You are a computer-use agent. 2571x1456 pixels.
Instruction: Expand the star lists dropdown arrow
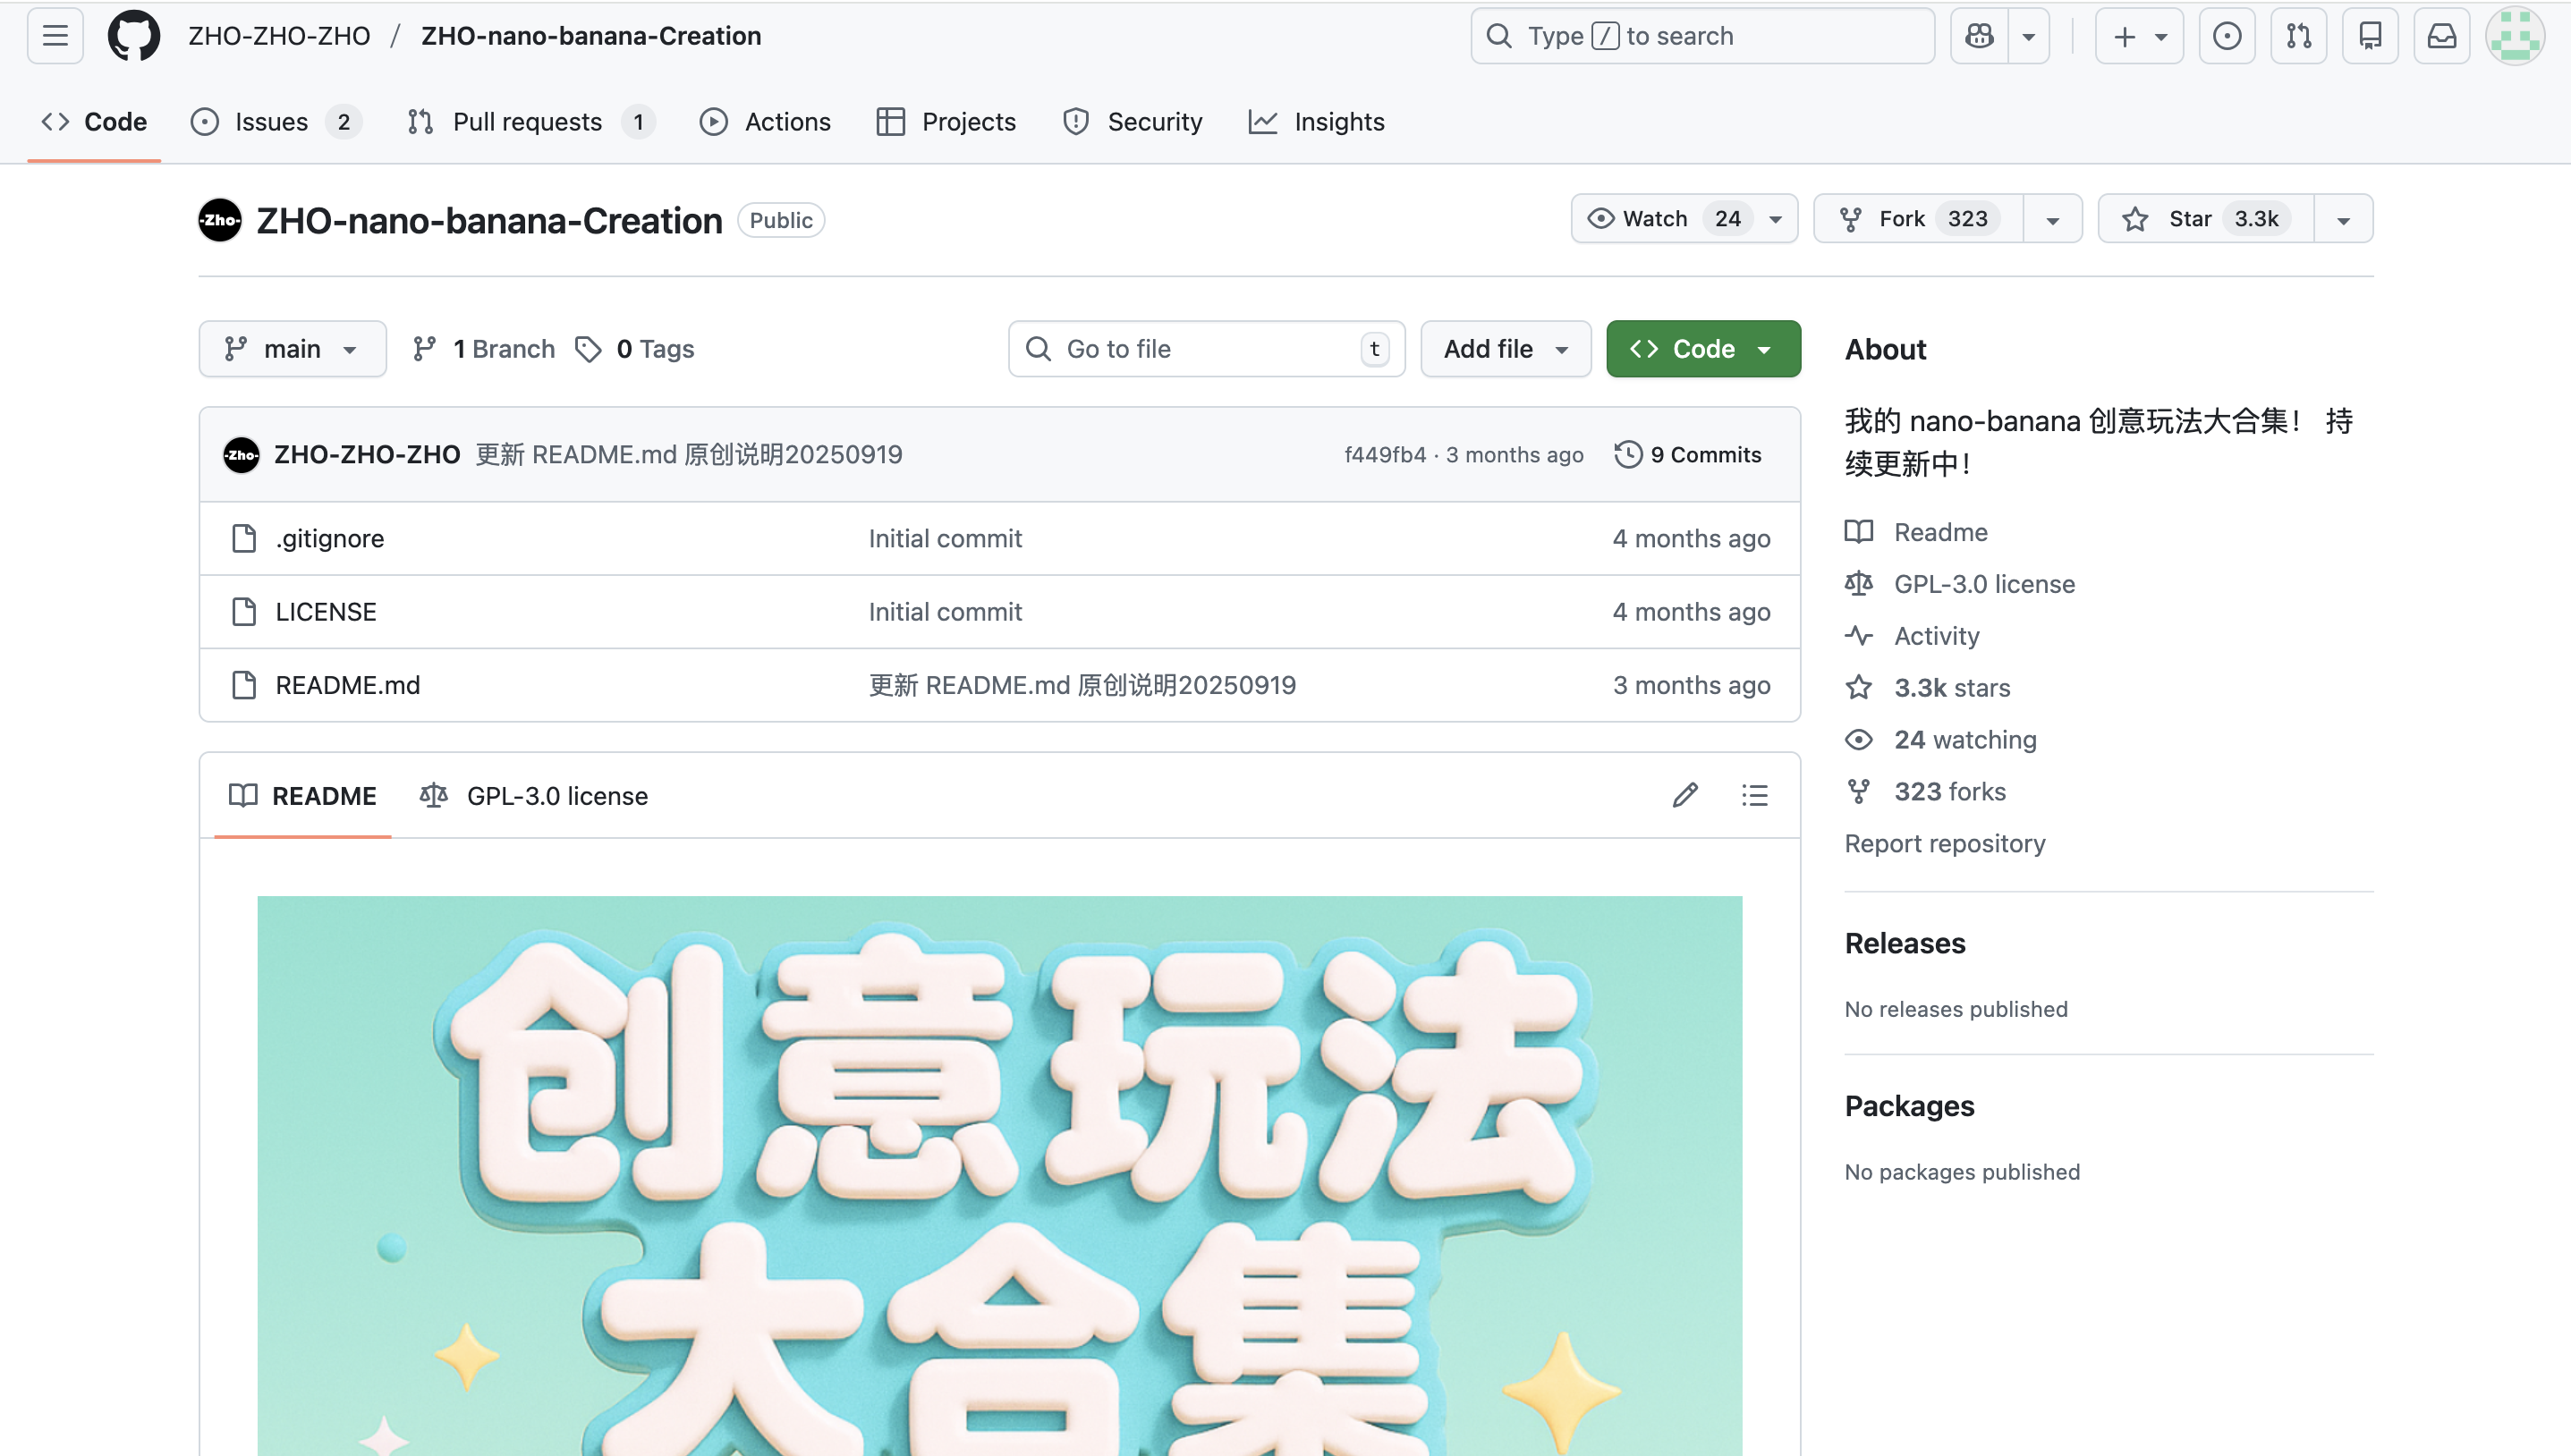point(2343,220)
